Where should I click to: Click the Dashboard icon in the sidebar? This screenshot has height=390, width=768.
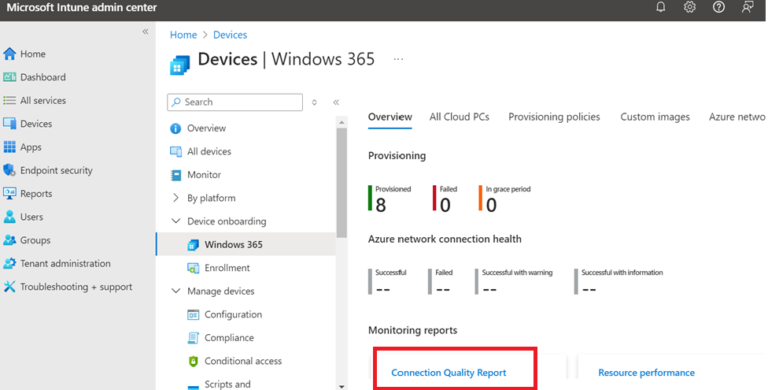pos(9,77)
